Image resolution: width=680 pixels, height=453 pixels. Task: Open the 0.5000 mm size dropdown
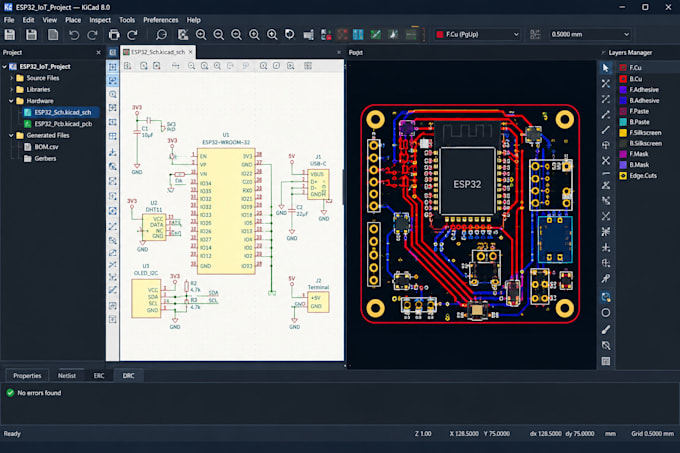[590, 34]
